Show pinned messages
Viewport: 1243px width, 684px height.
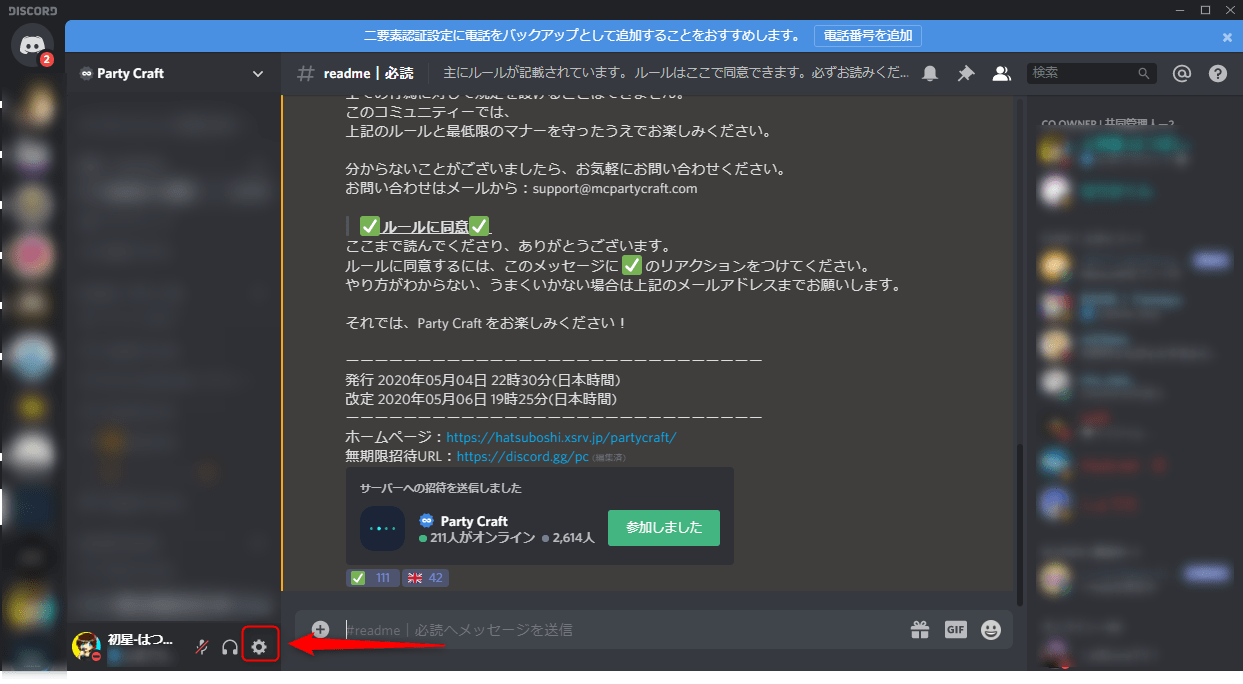point(965,73)
